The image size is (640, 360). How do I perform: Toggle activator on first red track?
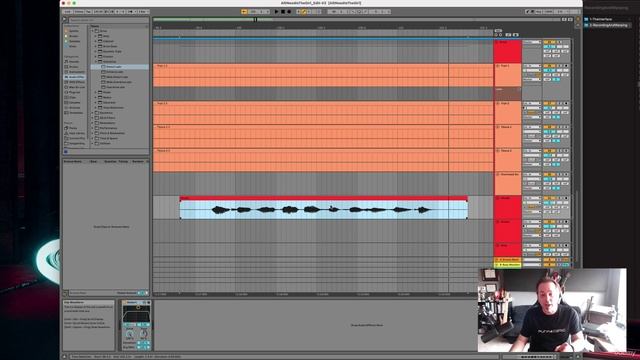(x=549, y=42)
